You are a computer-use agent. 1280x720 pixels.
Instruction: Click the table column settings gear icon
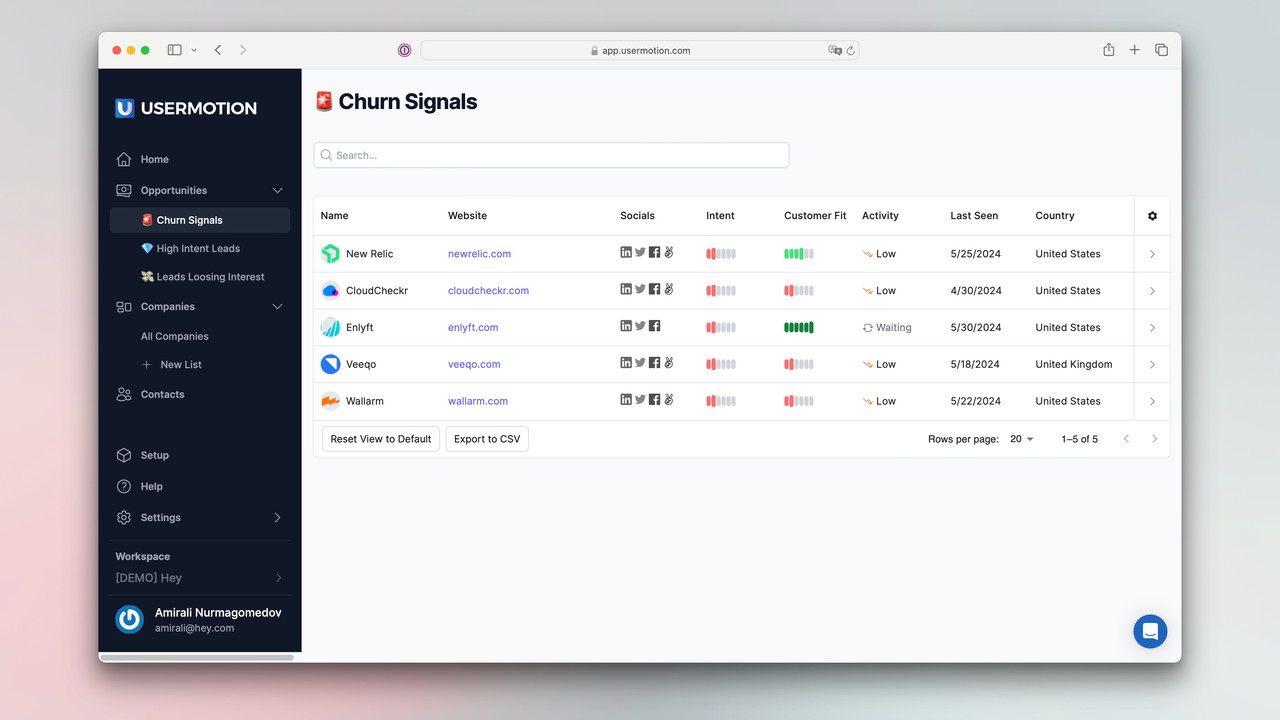click(1152, 216)
